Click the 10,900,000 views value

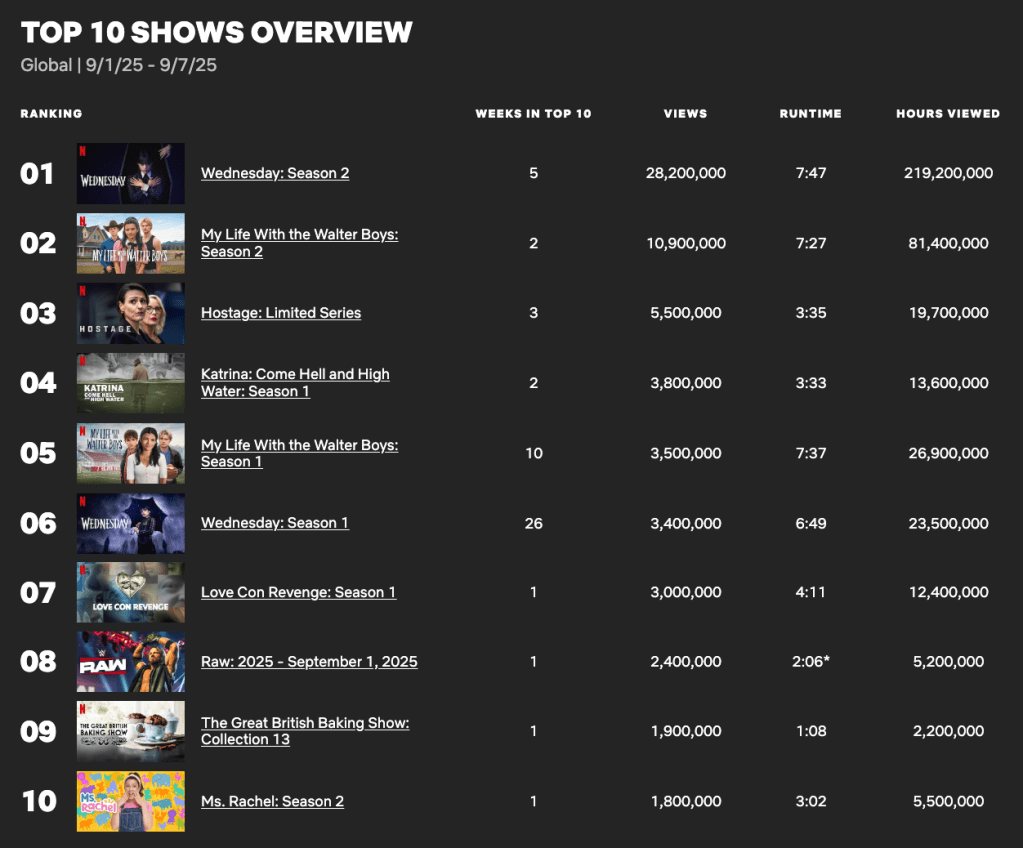pos(686,243)
